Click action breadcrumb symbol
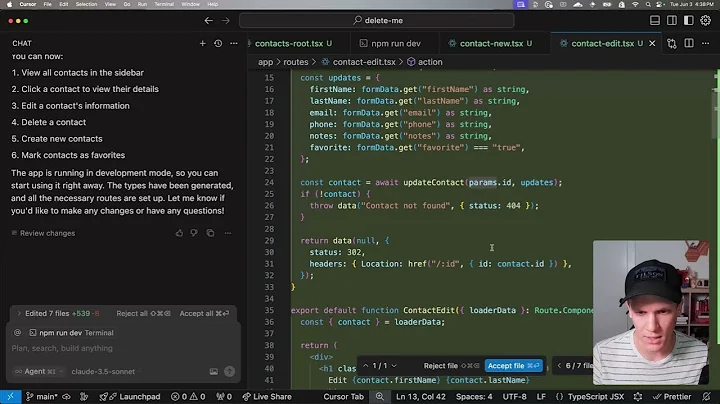Viewport: 720px width, 404px height. pos(425,62)
